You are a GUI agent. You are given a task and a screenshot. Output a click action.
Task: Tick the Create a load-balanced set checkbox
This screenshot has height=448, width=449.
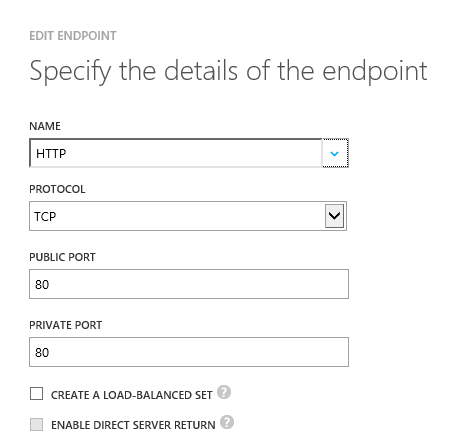coord(36,394)
